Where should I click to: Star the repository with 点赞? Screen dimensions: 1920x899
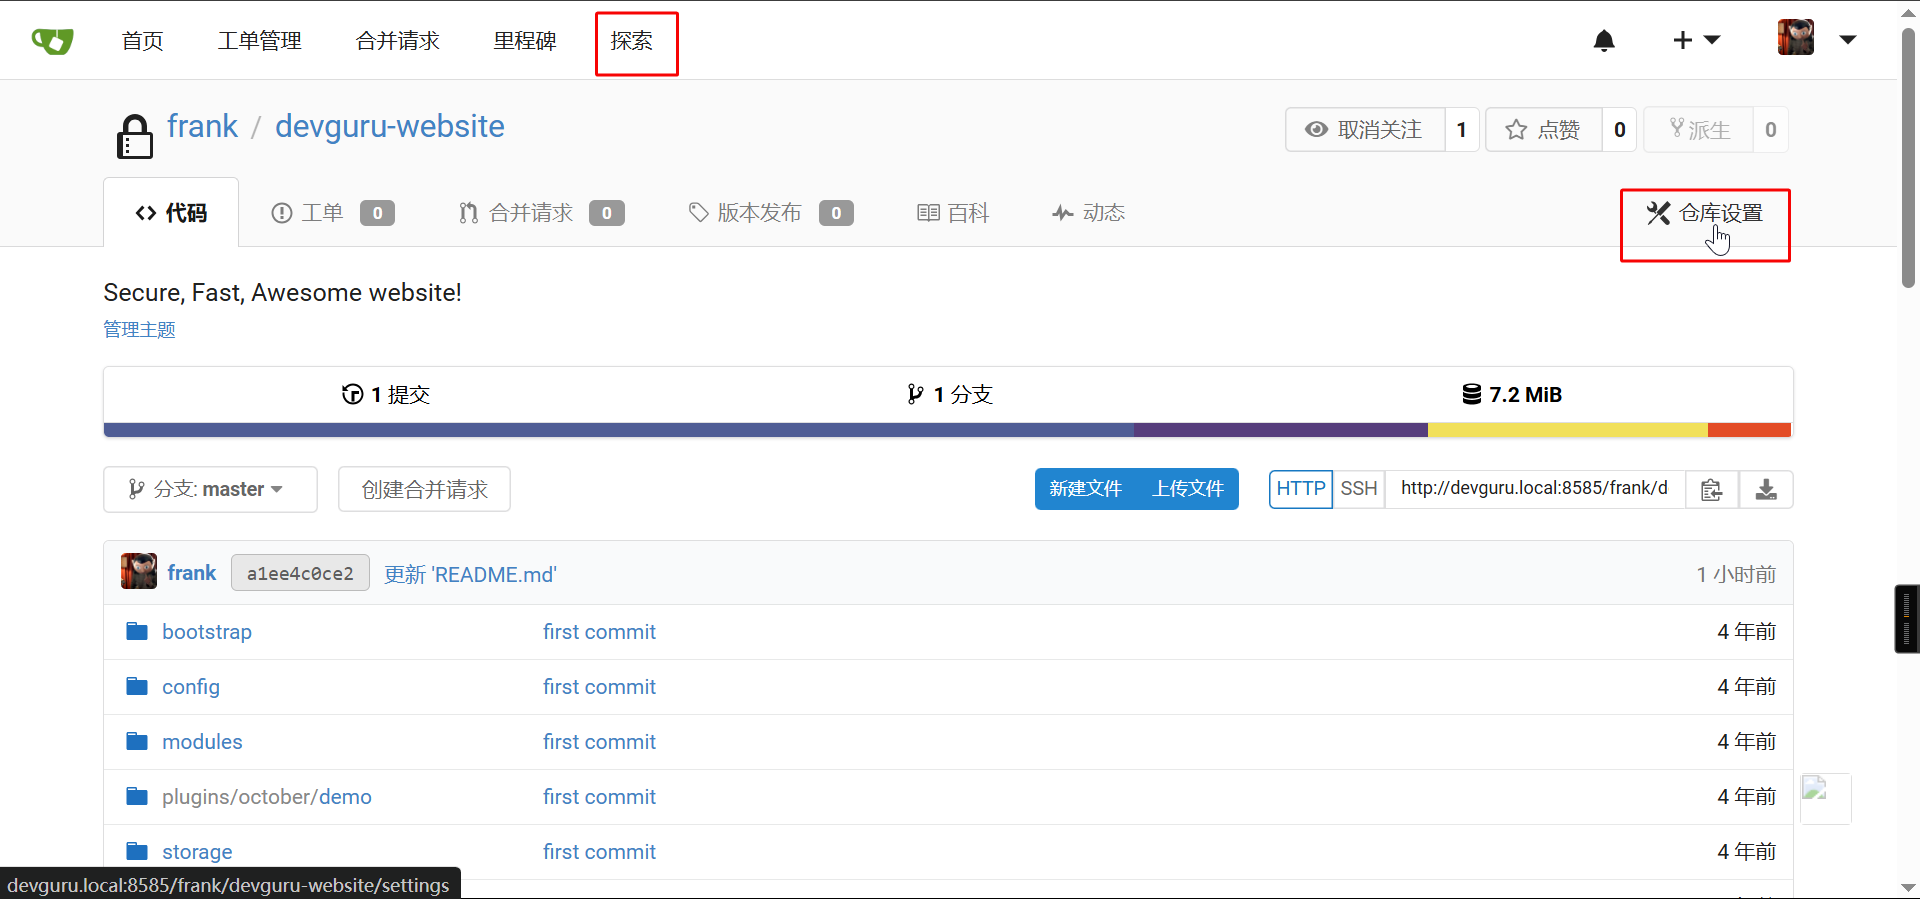(x=1543, y=130)
